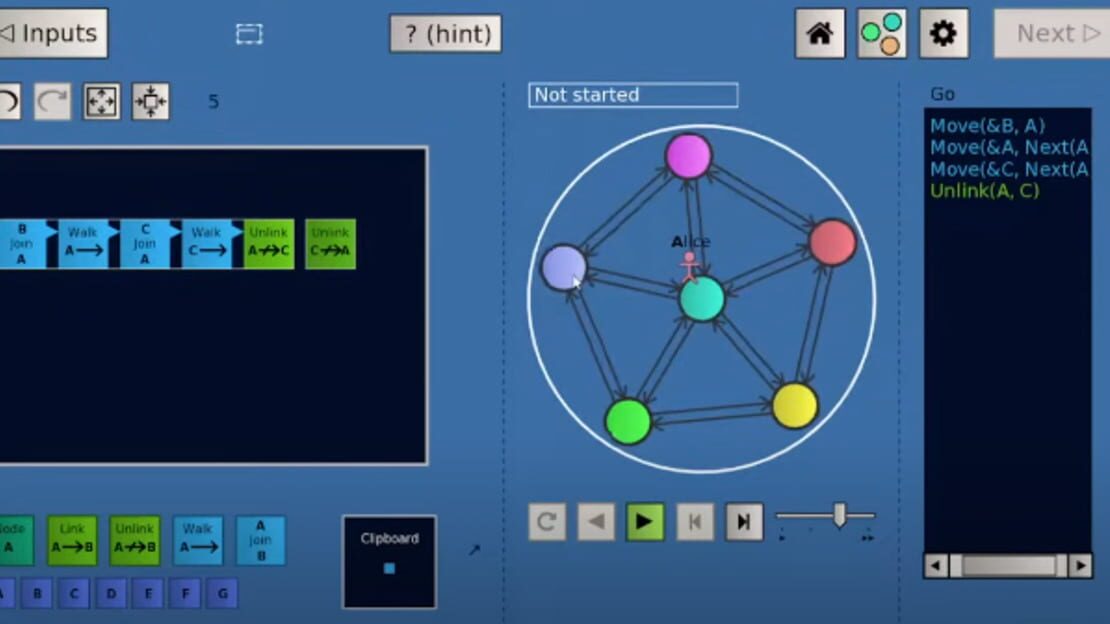Image resolution: width=1110 pixels, height=624 pixels.
Task: Click the yellow node in the graph
Action: point(795,406)
